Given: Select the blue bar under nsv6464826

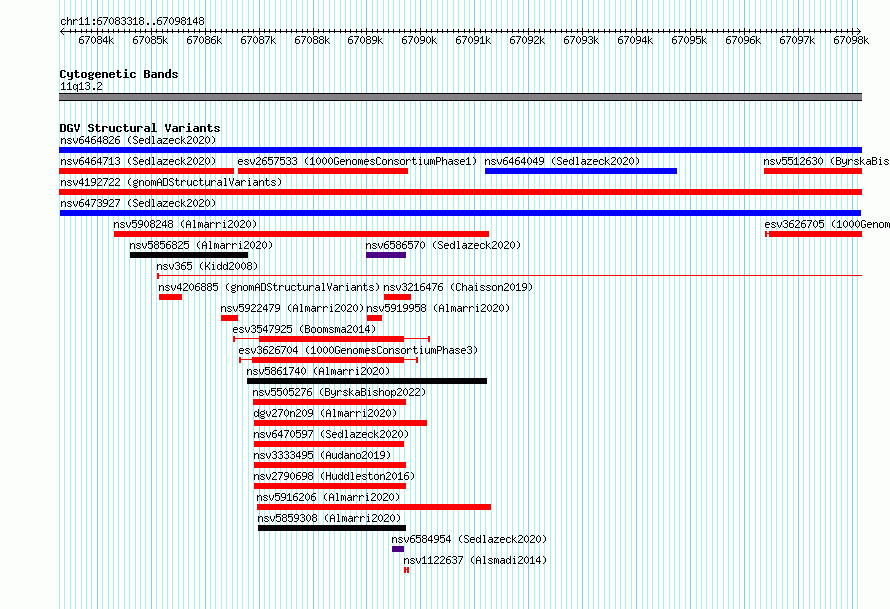Looking at the screenshot, I should tap(460, 150).
